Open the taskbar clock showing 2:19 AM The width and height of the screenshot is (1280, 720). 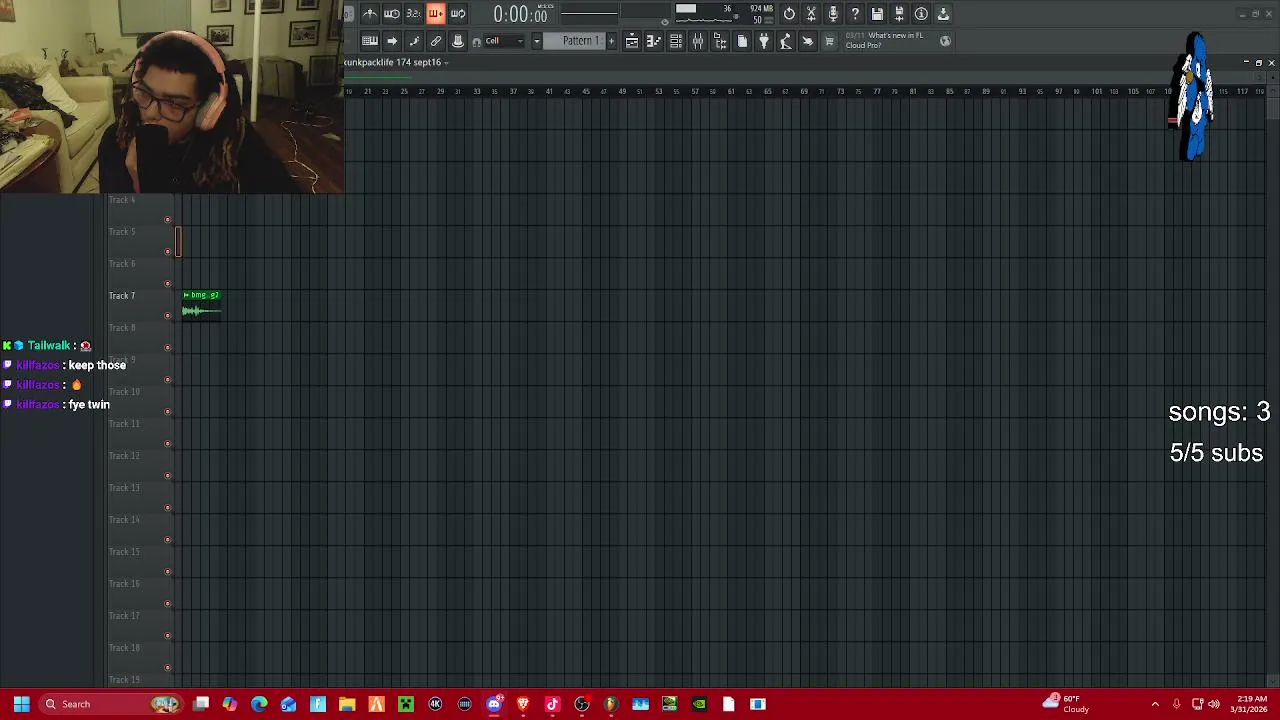click(x=1251, y=704)
